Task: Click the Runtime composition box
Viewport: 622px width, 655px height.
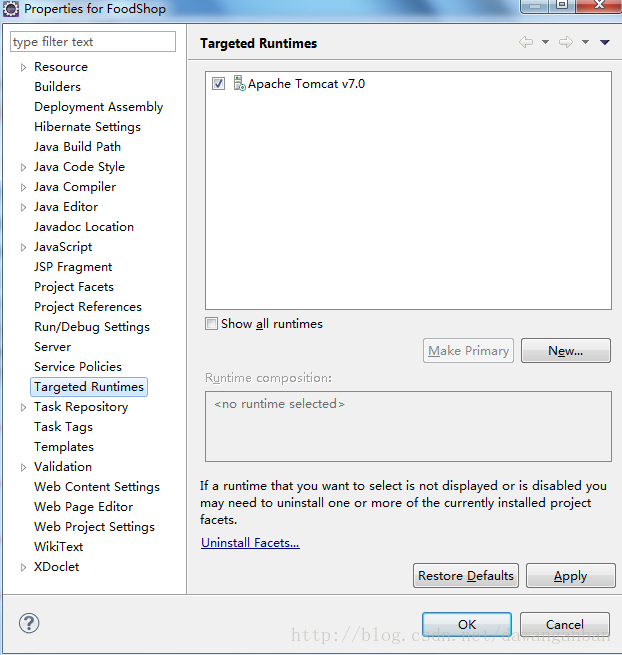Action: tap(408, 427)
